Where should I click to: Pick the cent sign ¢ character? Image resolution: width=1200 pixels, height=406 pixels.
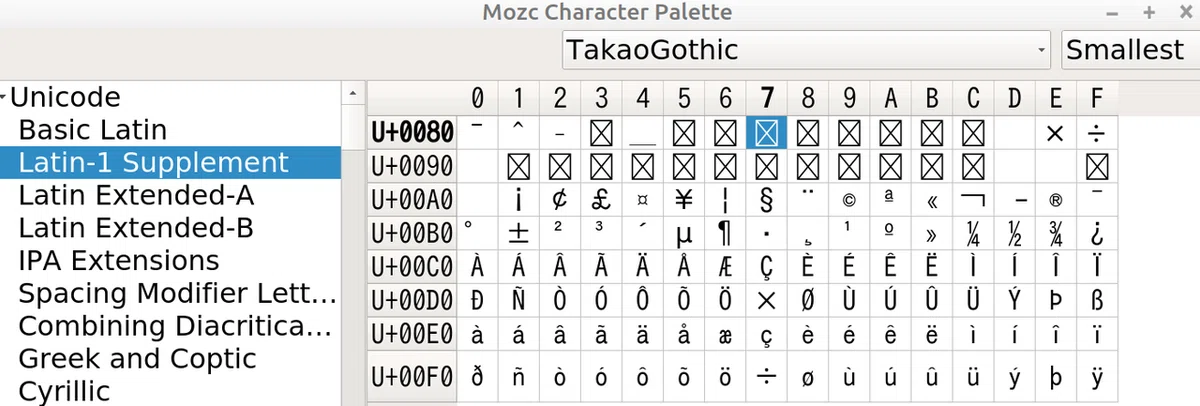[560, 199]
